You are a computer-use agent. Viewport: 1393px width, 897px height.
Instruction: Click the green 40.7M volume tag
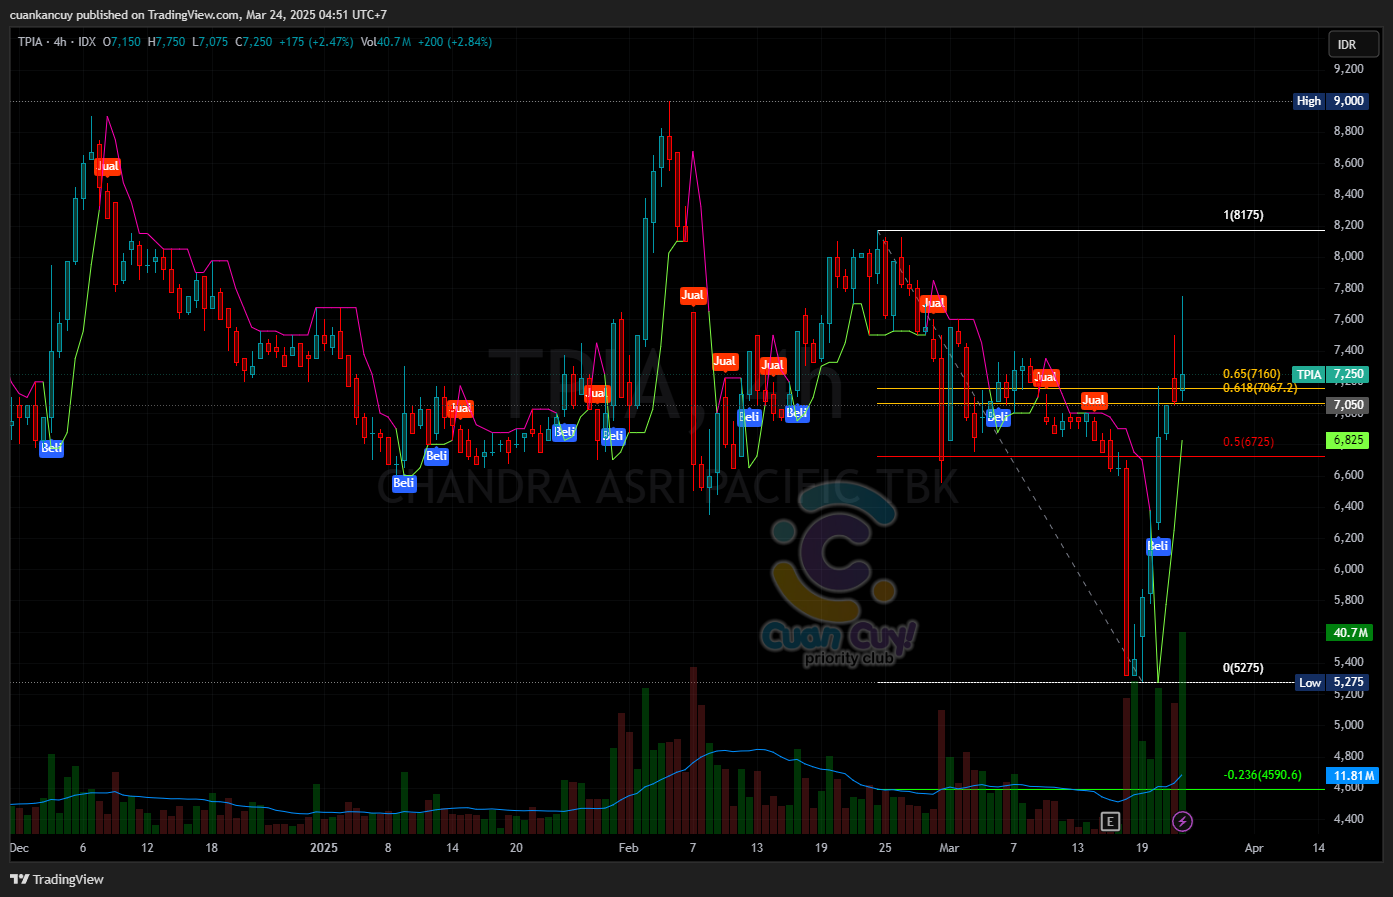(1350, 633)
